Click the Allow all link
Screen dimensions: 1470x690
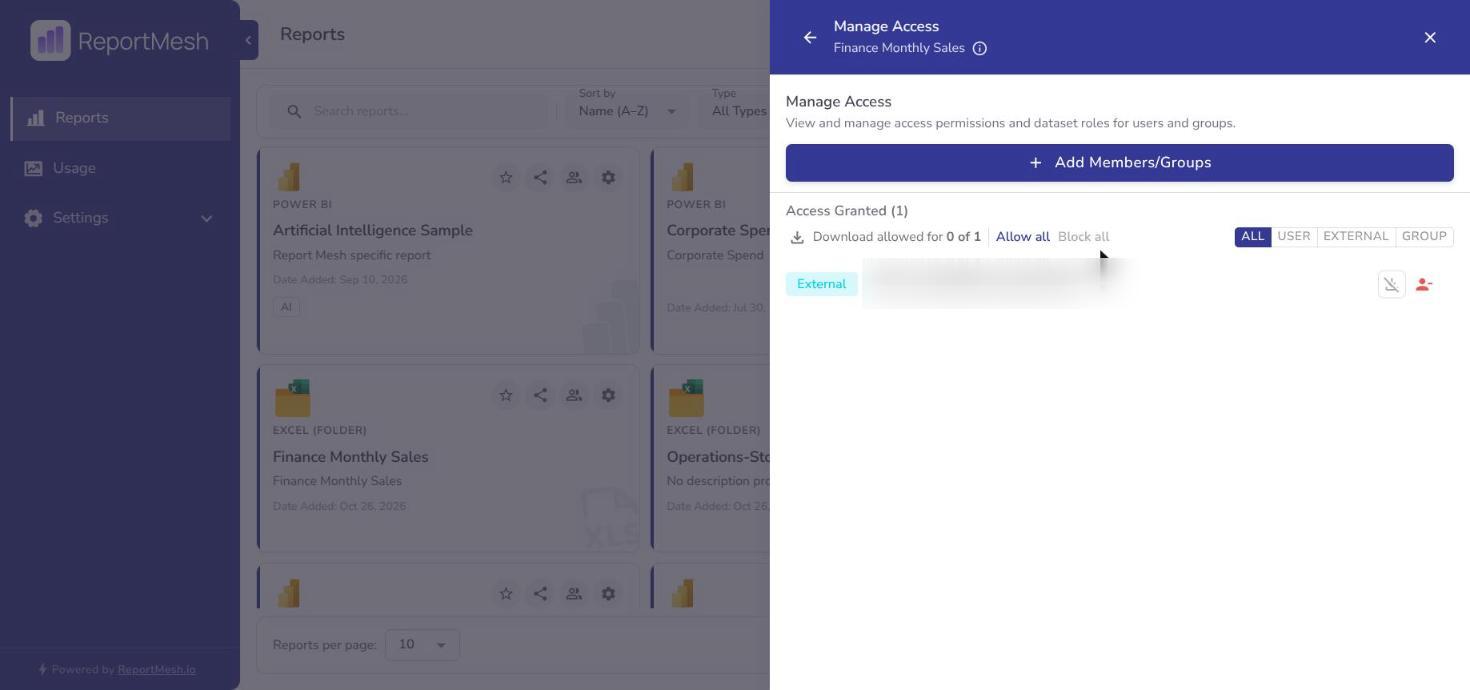pyautogui.click(x=1022, y=237)
